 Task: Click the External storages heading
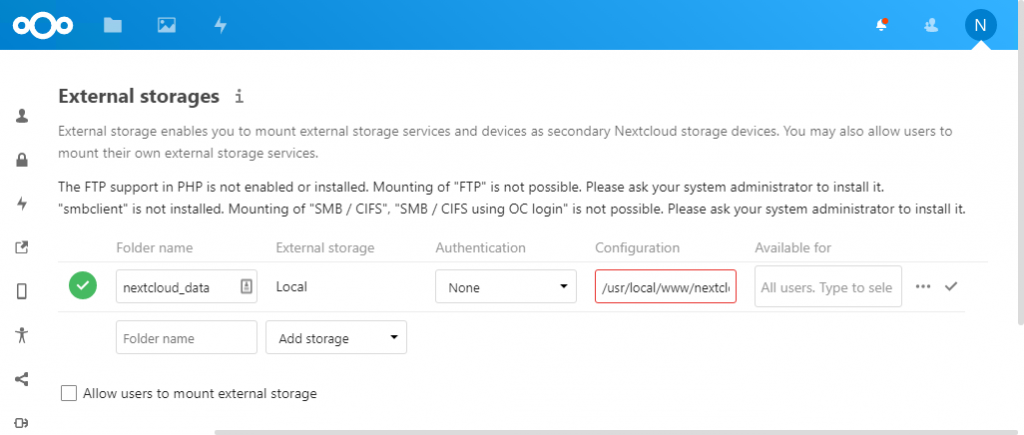pos(139,97)
